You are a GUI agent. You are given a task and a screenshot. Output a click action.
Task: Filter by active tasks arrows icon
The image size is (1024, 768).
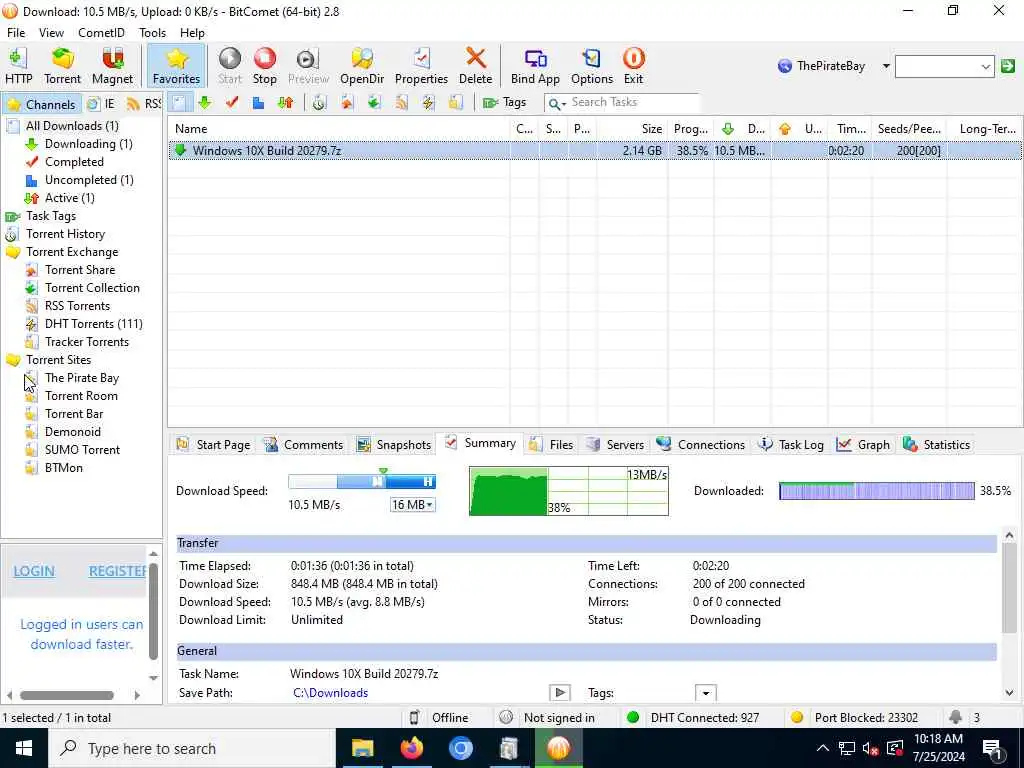285,103
